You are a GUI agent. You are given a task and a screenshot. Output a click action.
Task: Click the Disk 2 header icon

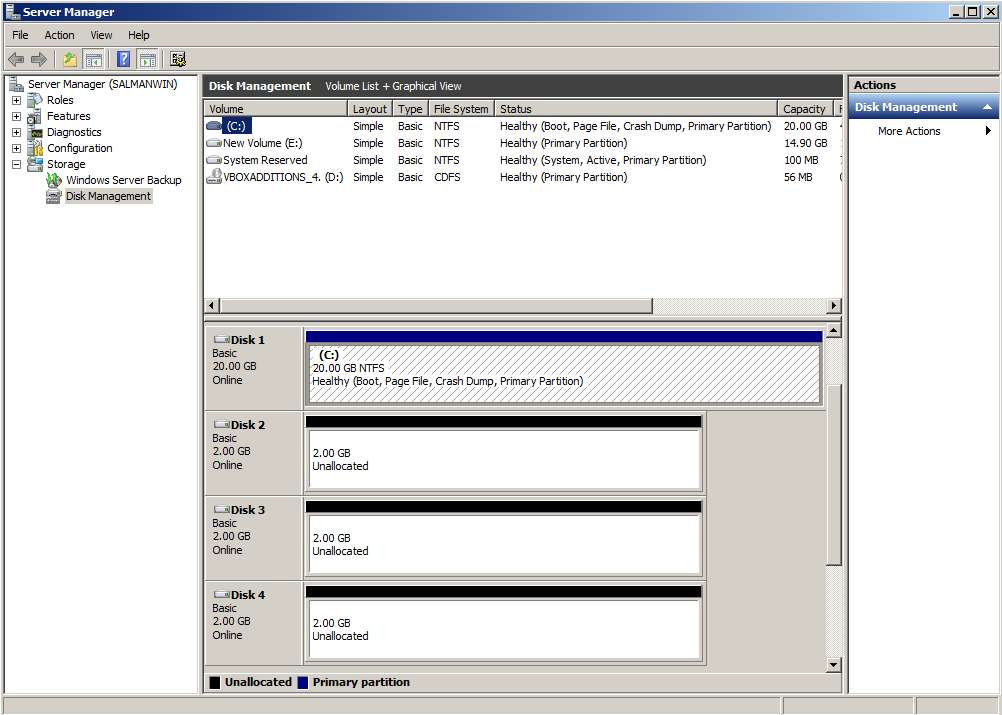222,424
